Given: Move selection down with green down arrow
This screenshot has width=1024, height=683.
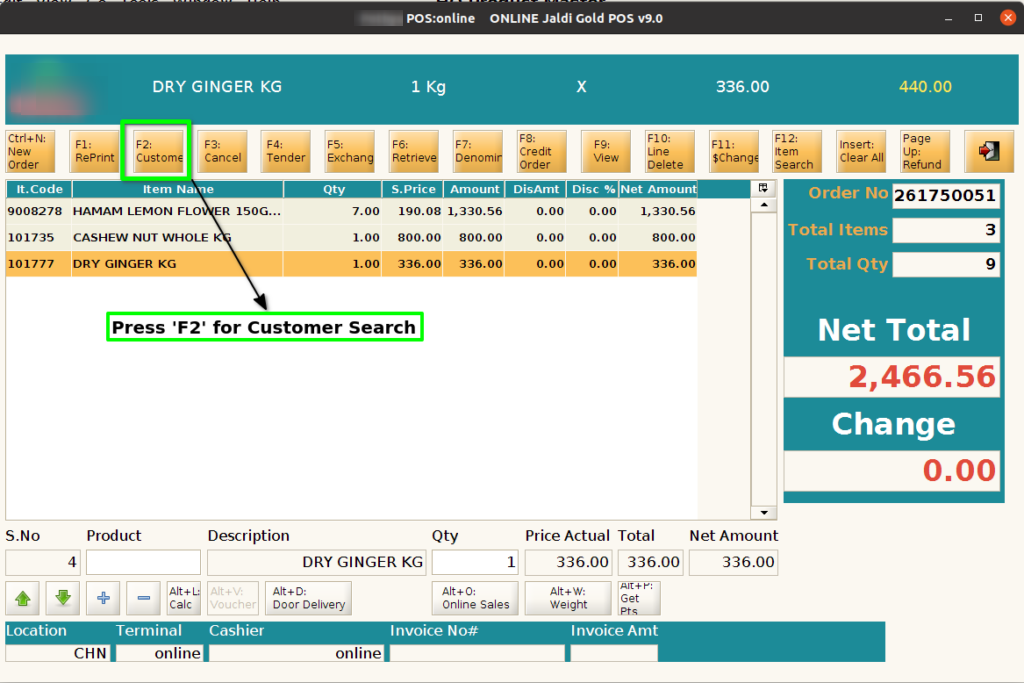Looking at the screenshot, I should (x=63, y=598).
